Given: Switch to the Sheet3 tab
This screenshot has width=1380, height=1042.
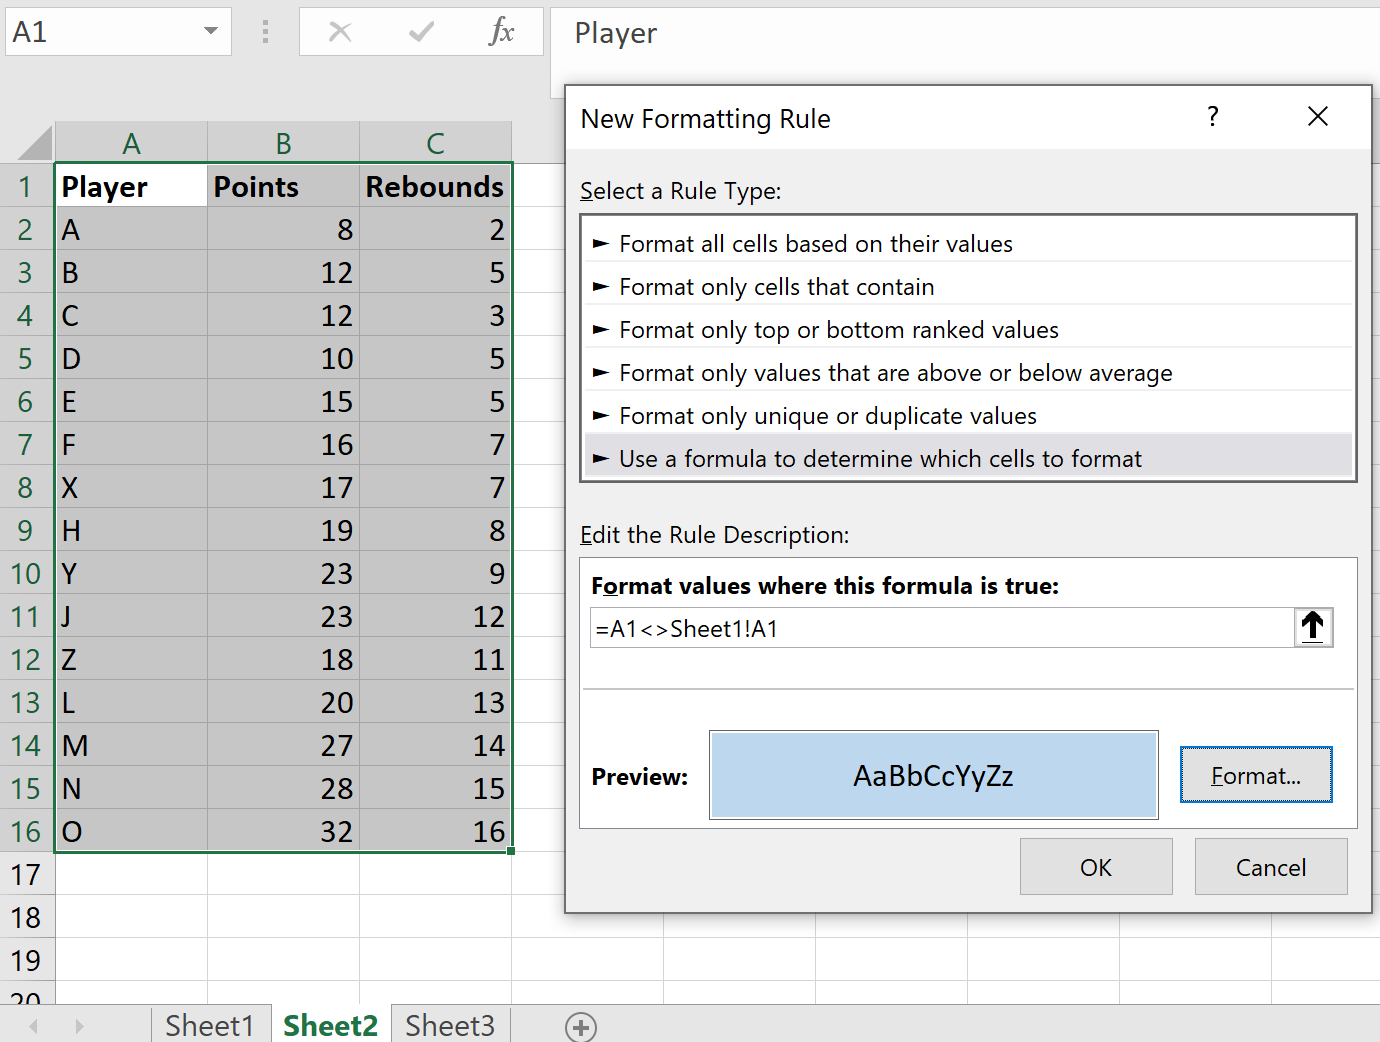Looking at the screenshot, I should [449, 1026].
